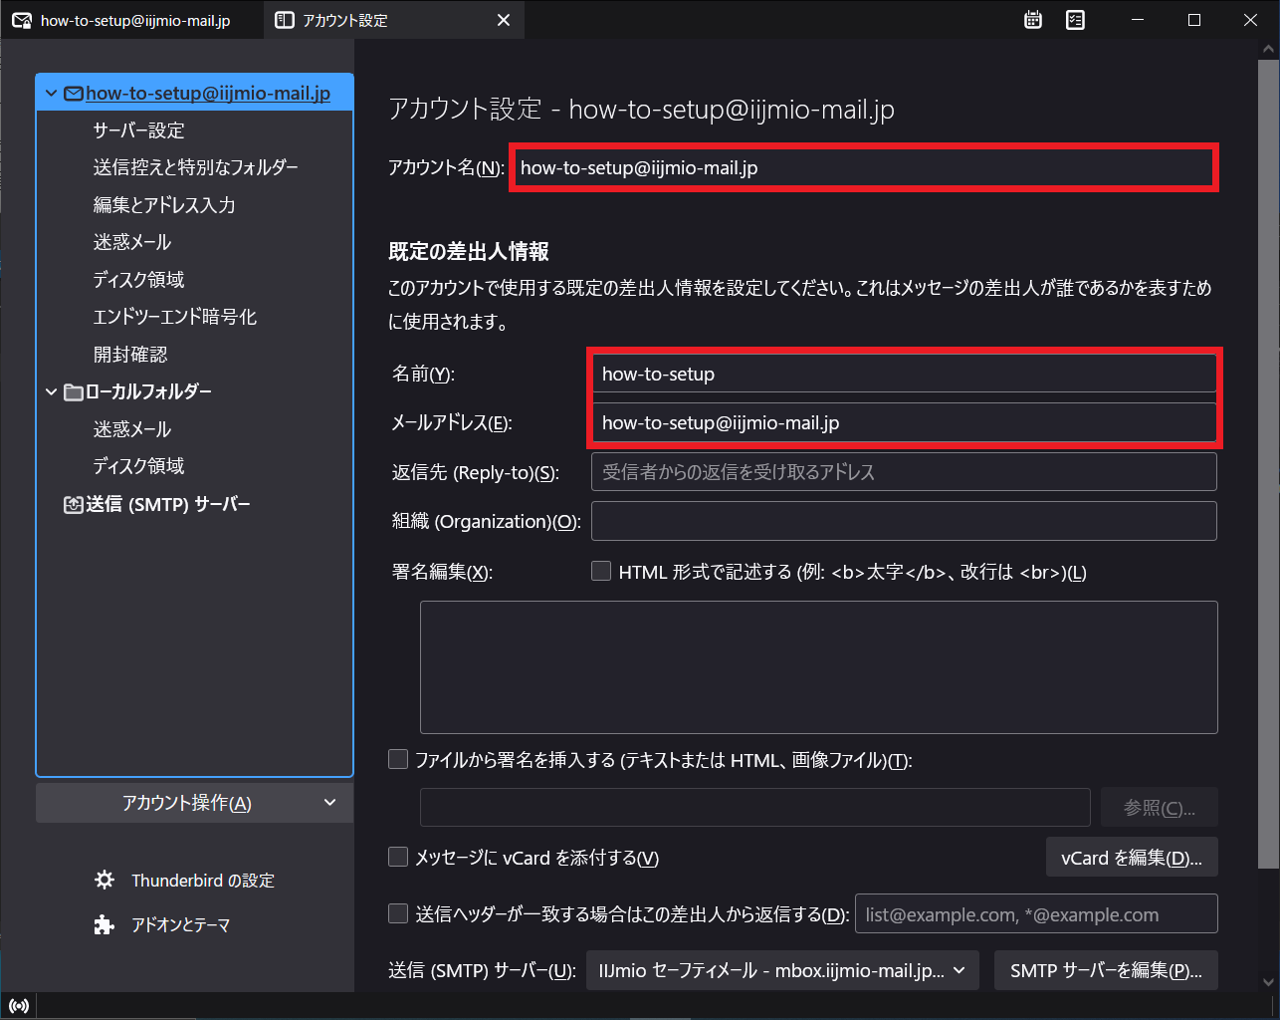Click the connection status icon in status bar
1280x1020 pixels.
(18, 1006)
